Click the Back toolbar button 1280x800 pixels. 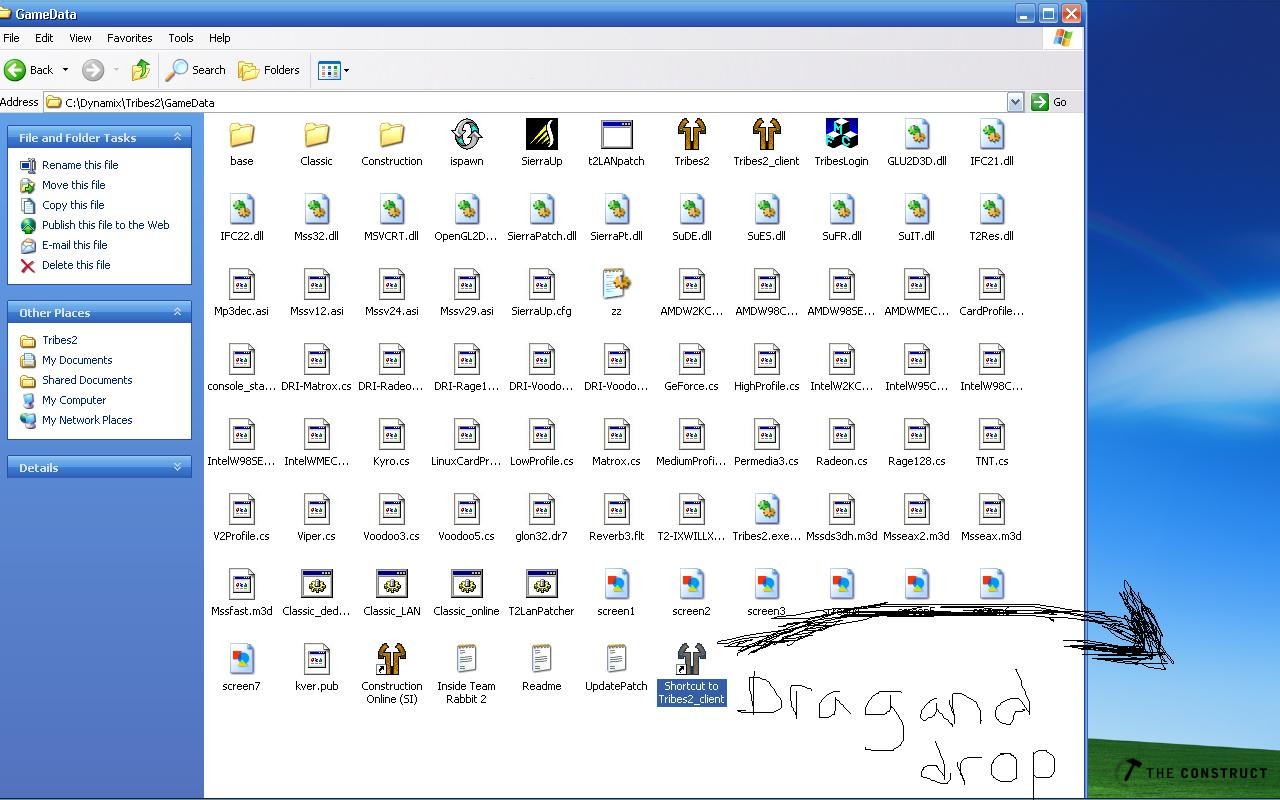click(29, 70)
